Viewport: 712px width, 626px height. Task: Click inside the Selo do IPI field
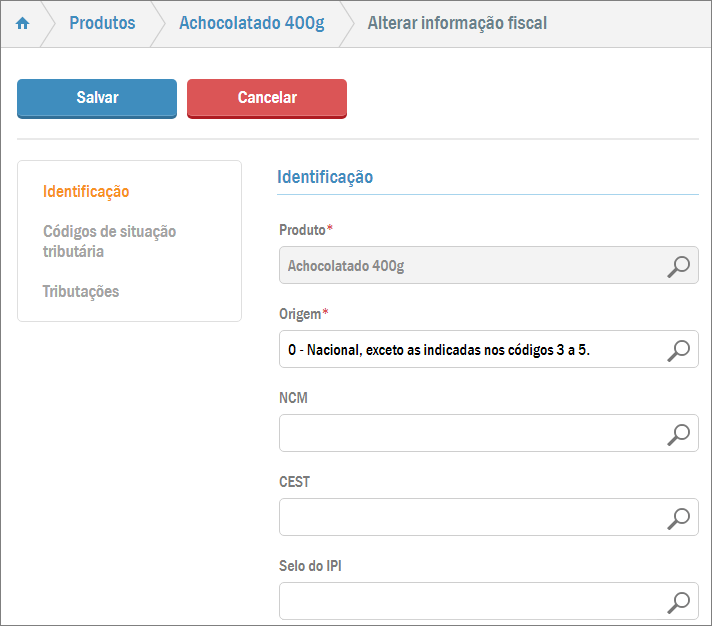[x=470, y=602]
